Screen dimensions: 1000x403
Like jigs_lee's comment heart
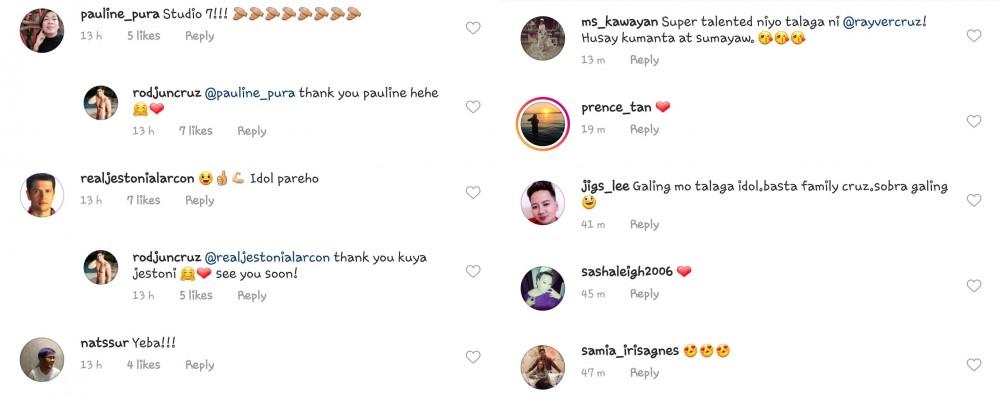[x=973, y=200]
